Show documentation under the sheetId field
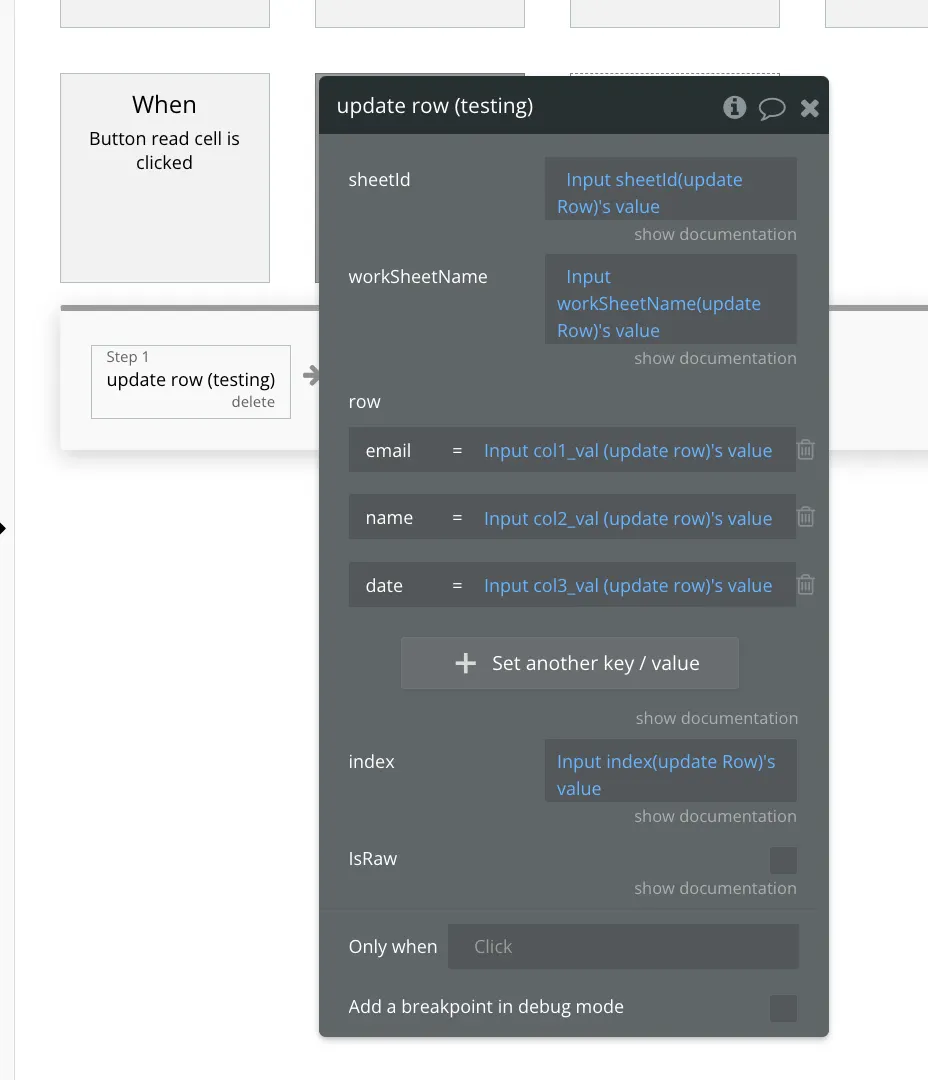928x1080 pixels. pyautogui.click(x=715, y=234)
